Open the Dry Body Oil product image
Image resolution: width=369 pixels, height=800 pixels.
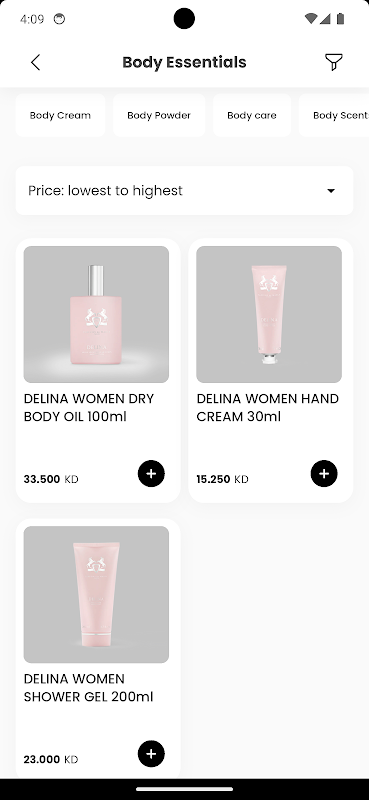96,314
